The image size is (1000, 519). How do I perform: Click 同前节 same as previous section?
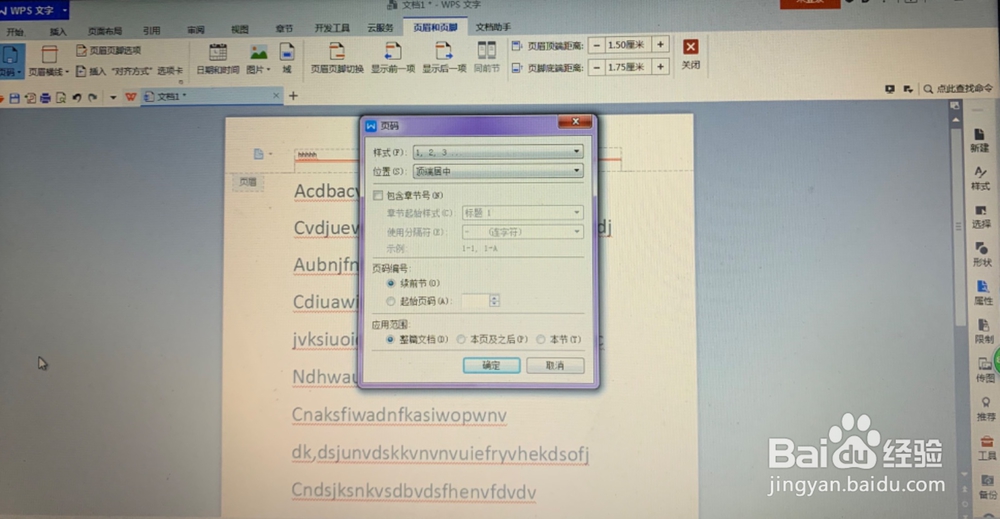[487, 58]
